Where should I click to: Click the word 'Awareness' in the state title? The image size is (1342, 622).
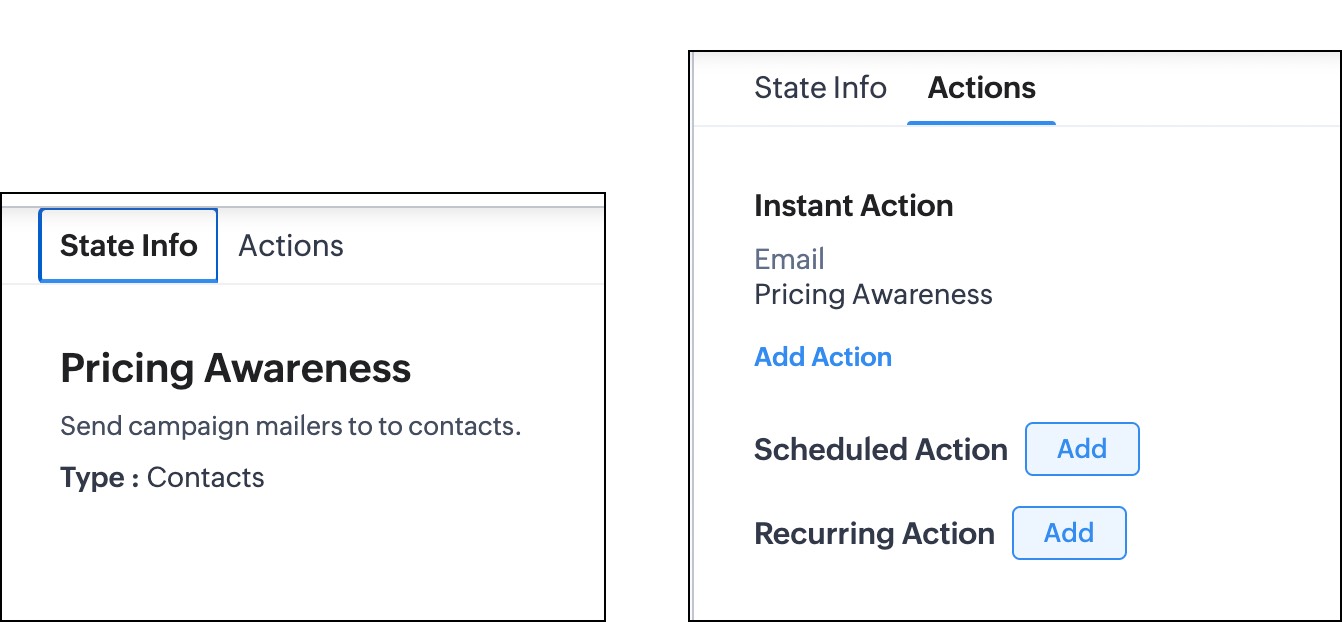coord(308,369)
